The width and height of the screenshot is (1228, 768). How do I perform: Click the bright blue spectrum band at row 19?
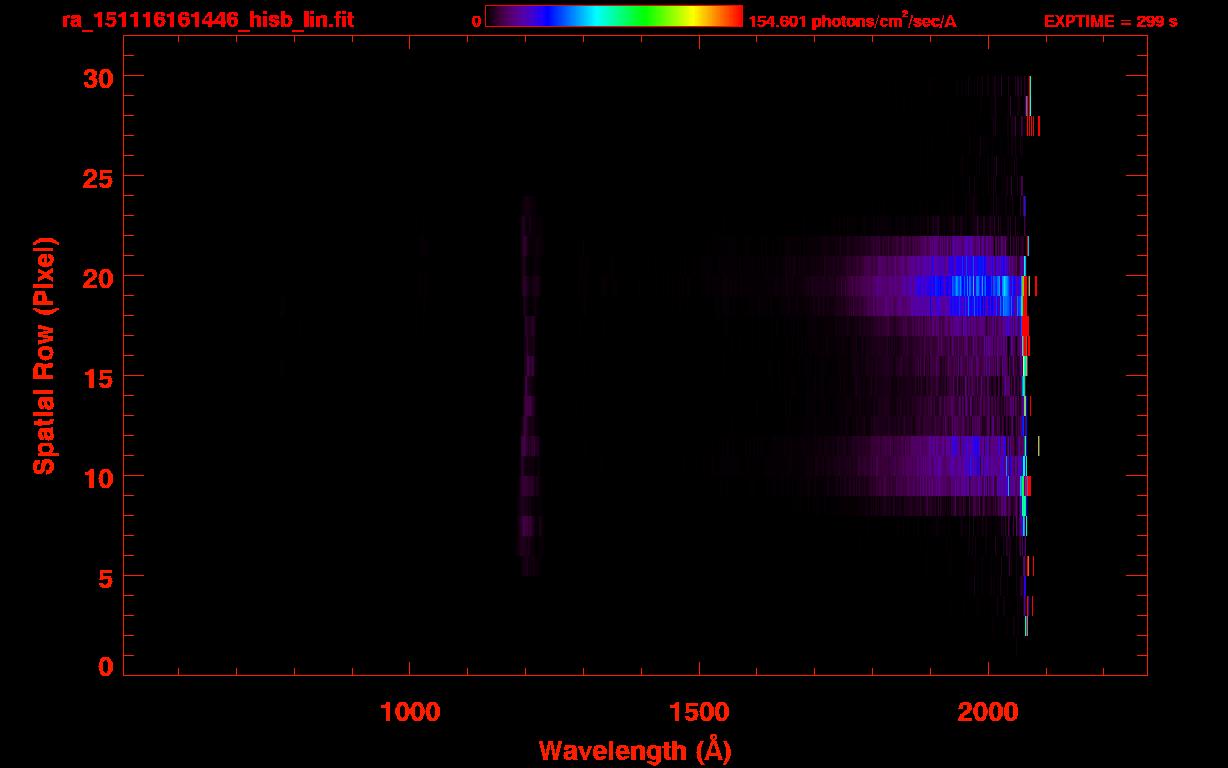click(965, 286)
